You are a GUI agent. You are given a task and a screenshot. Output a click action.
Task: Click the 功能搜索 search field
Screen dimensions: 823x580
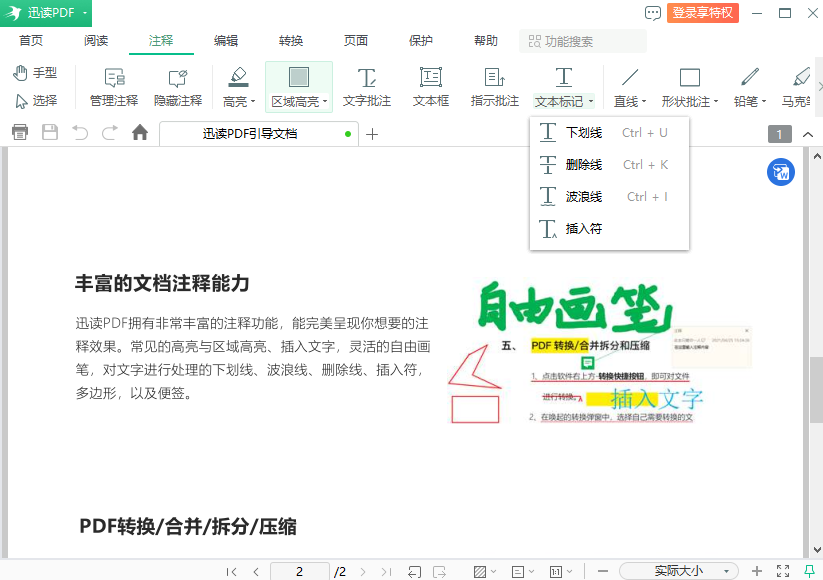click(583, 41)
